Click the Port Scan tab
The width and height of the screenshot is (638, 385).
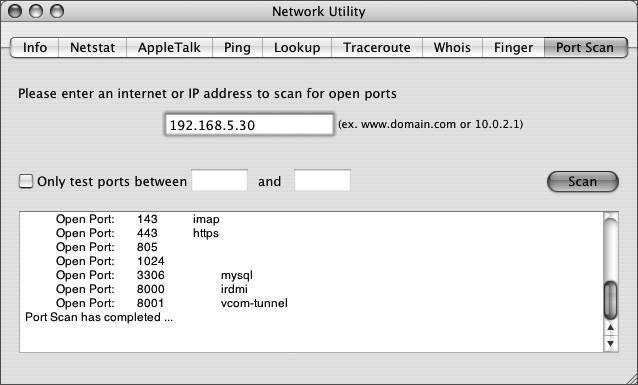[x=585, y=48]
